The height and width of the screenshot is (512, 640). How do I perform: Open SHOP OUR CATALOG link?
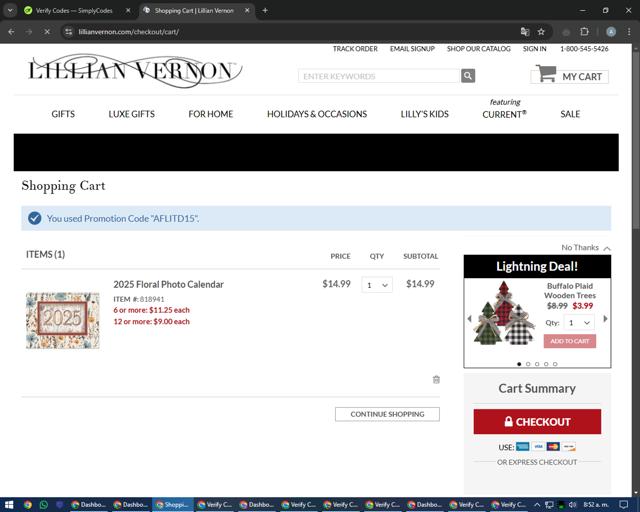[x=478, y=49]
